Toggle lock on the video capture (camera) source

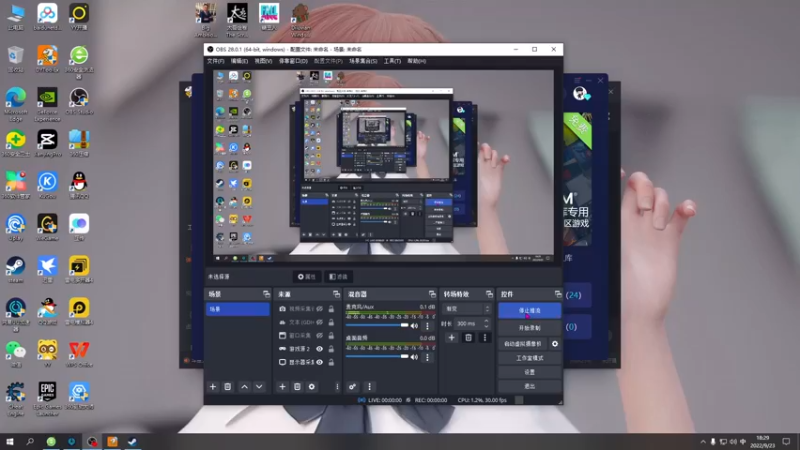coord(331,309)
